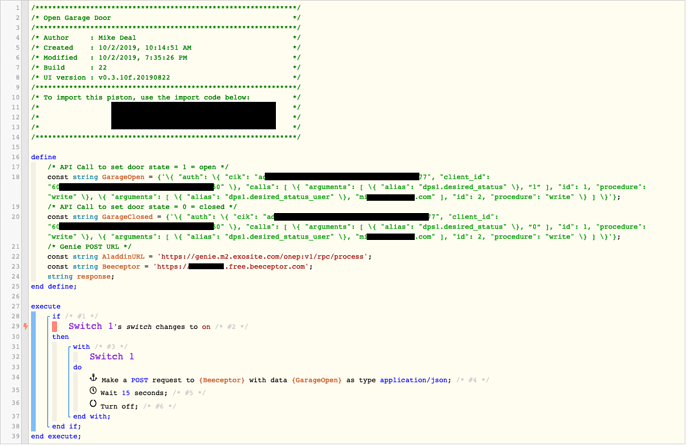Image resolution: width=690 pixels, height=446 pixels.
Task: Click the '15' seconds value
Action: pos(126,393)
